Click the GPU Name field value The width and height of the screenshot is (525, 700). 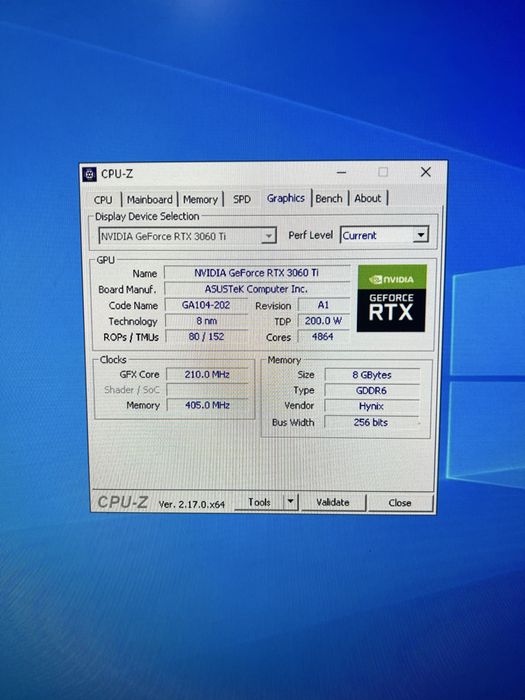[257, 273]
